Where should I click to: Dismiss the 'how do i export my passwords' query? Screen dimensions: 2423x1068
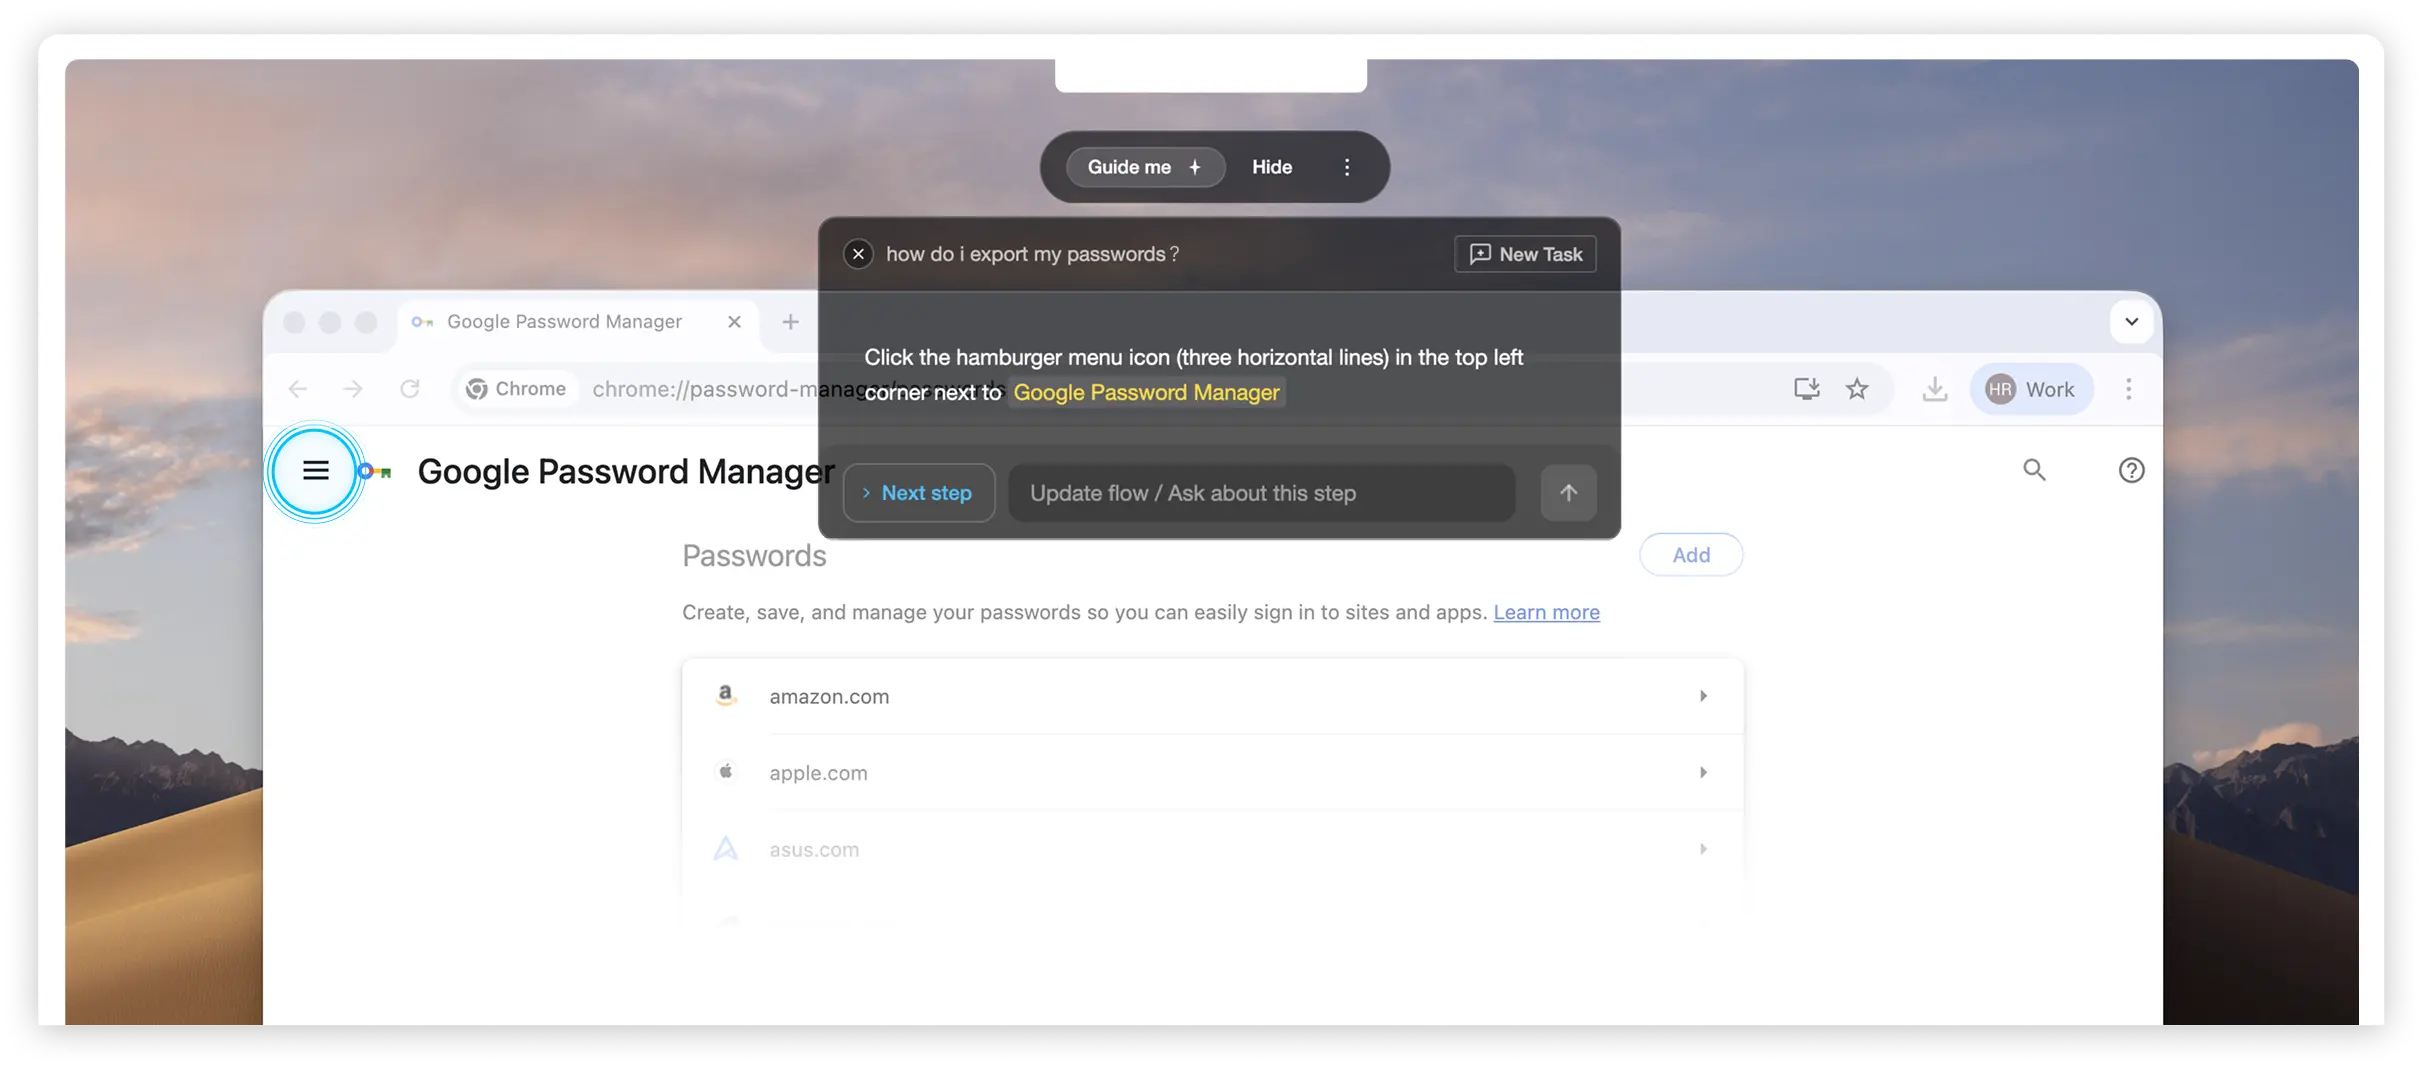point(858,254)
